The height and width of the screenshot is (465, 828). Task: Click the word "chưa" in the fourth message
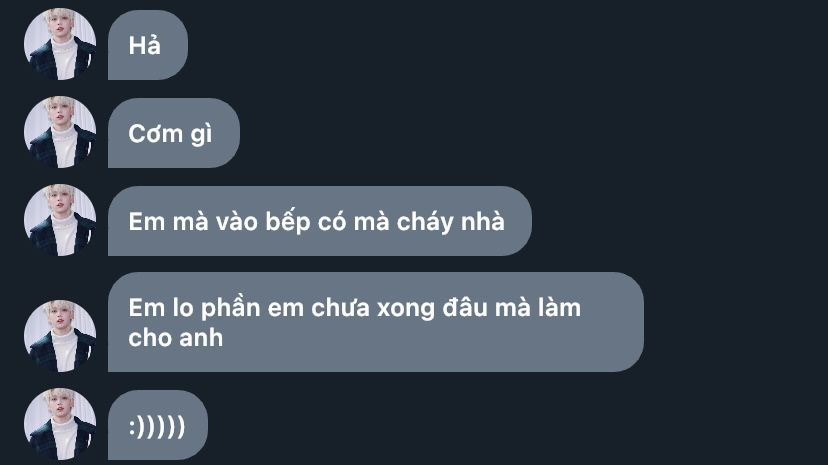(340, 308)
